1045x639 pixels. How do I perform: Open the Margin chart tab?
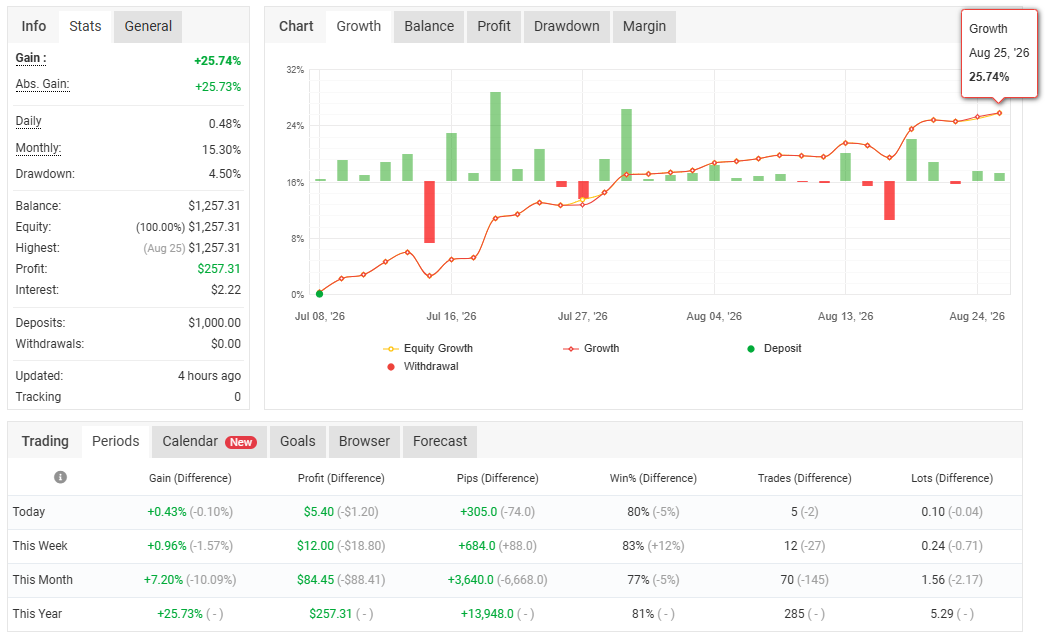coord(644,26)
